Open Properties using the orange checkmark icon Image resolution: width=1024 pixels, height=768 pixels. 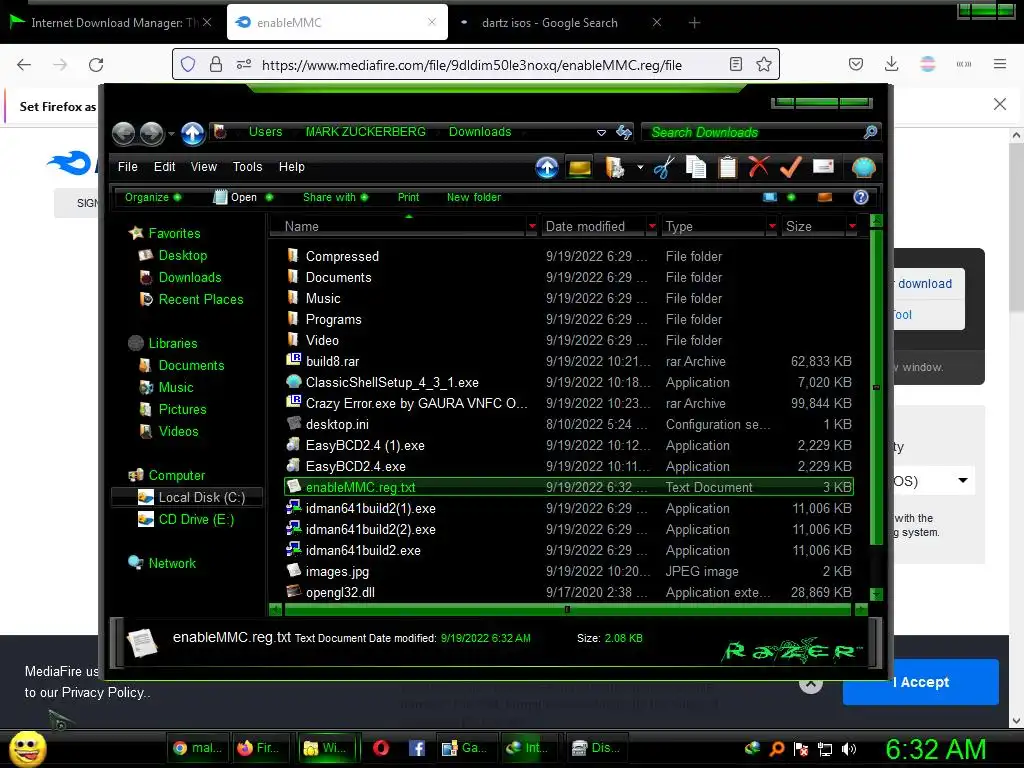click(x=790, y=167)
